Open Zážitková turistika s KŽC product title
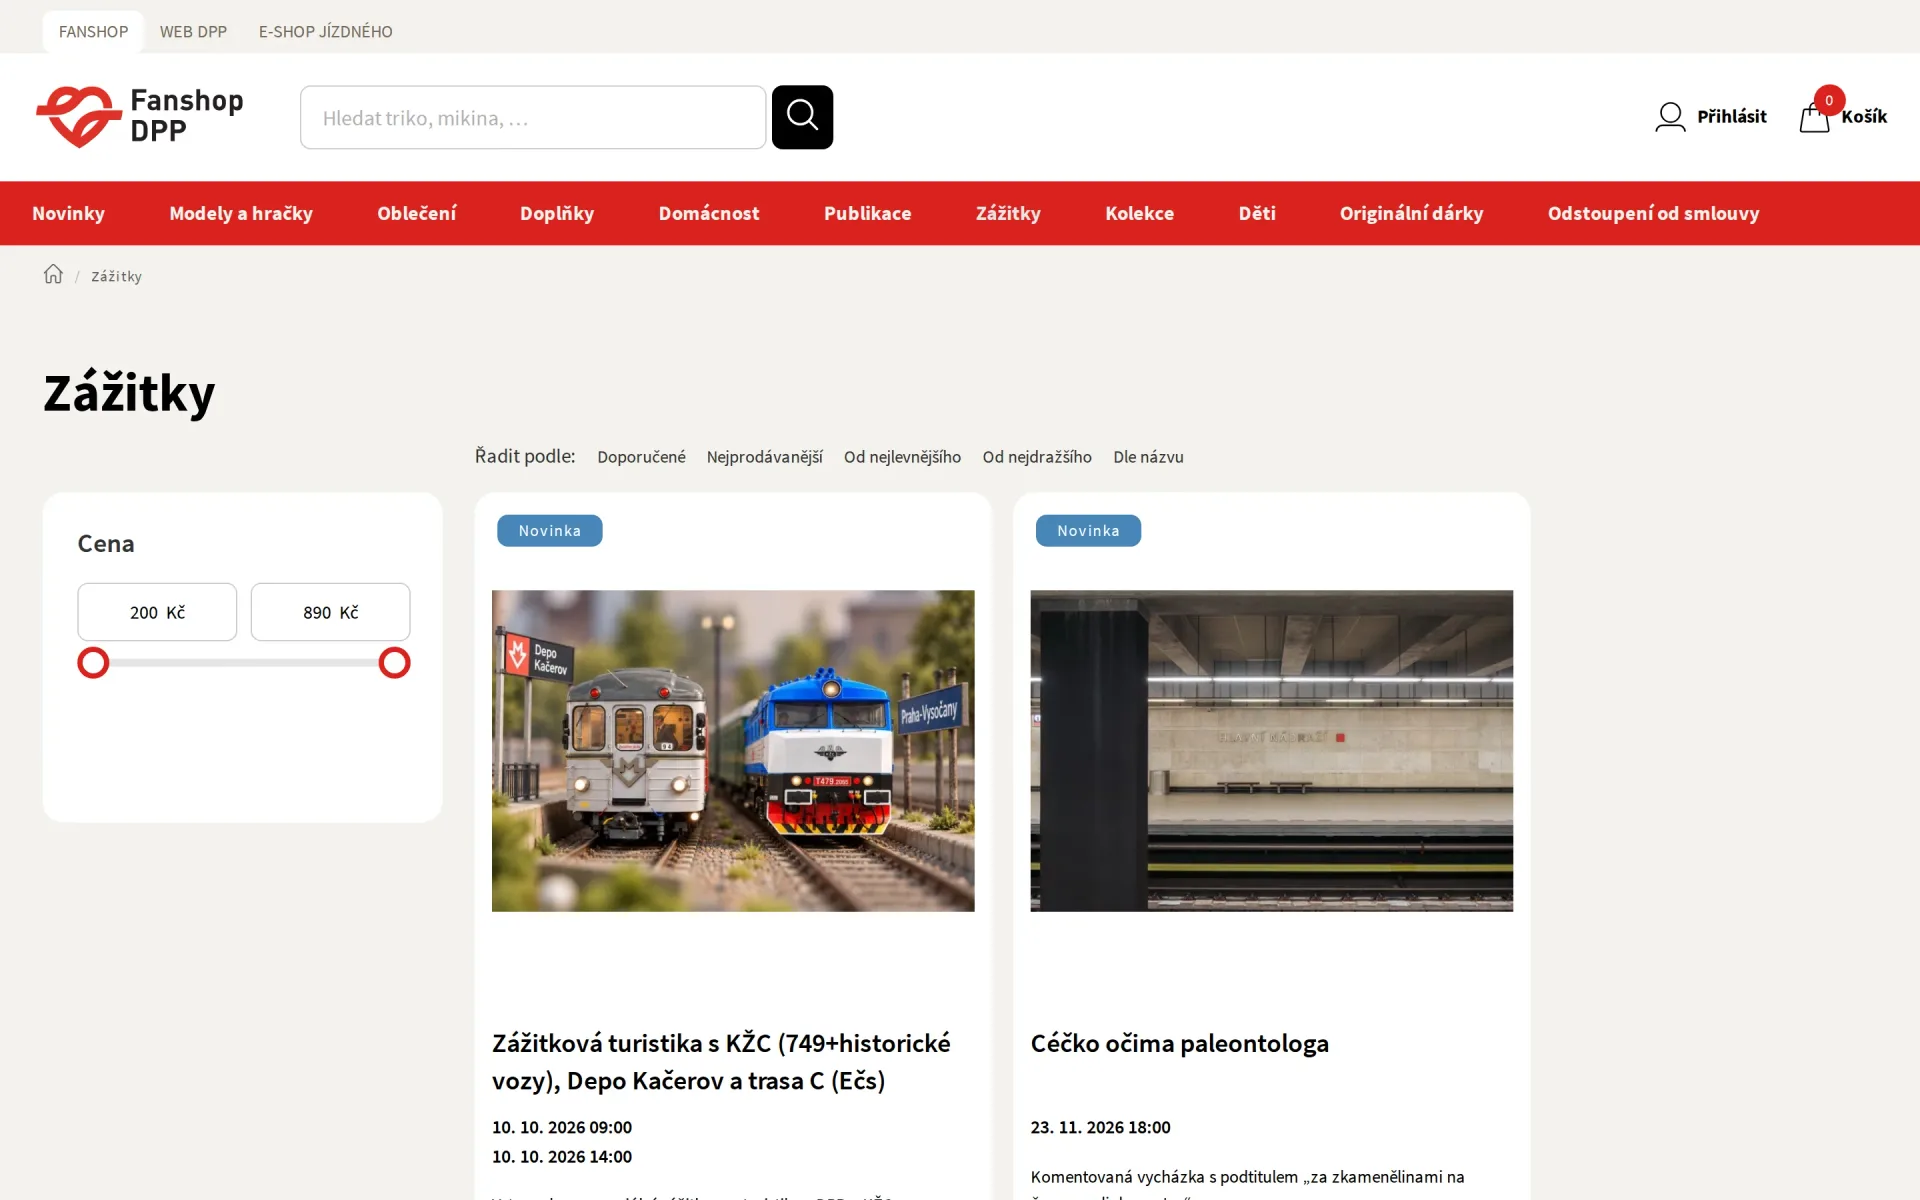The width and height of the screenshot is (1920, 1200). pyautogui.click(x=721, y=1062)
